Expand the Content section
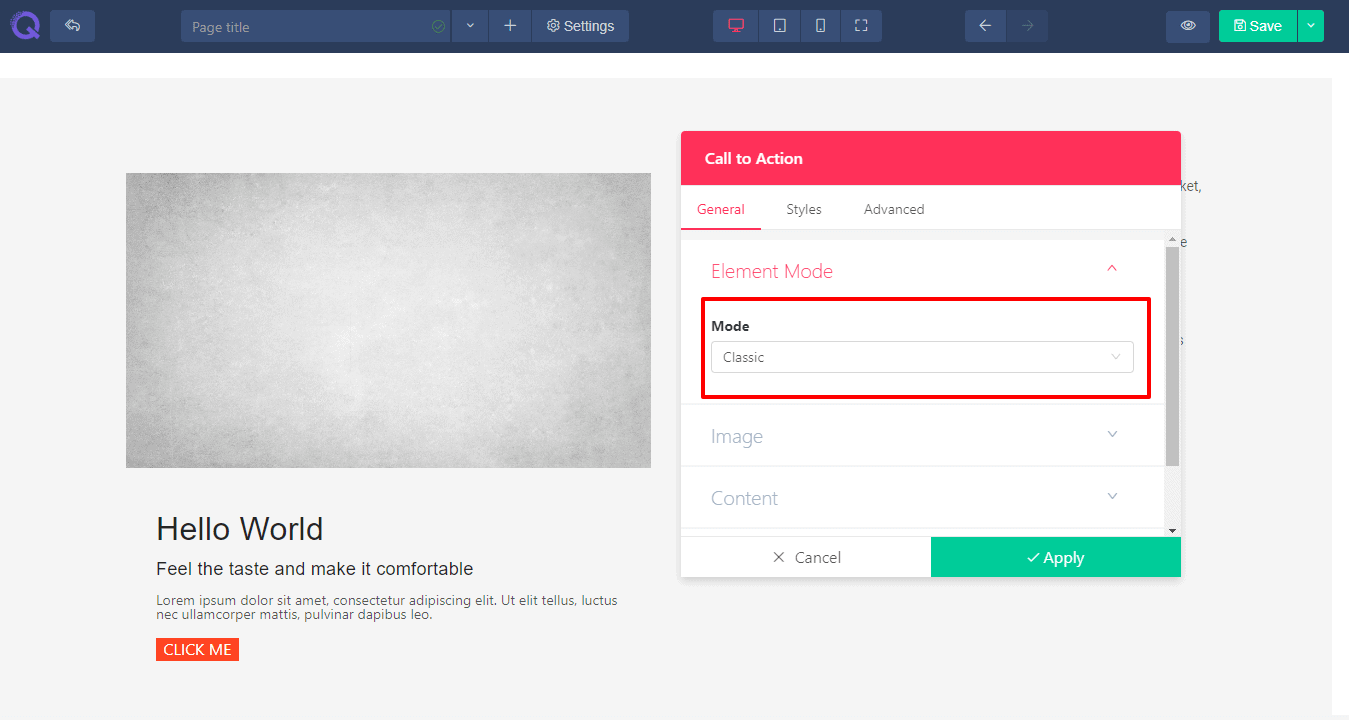This screenshot has height=720, width=1349. coord(1112,497)
